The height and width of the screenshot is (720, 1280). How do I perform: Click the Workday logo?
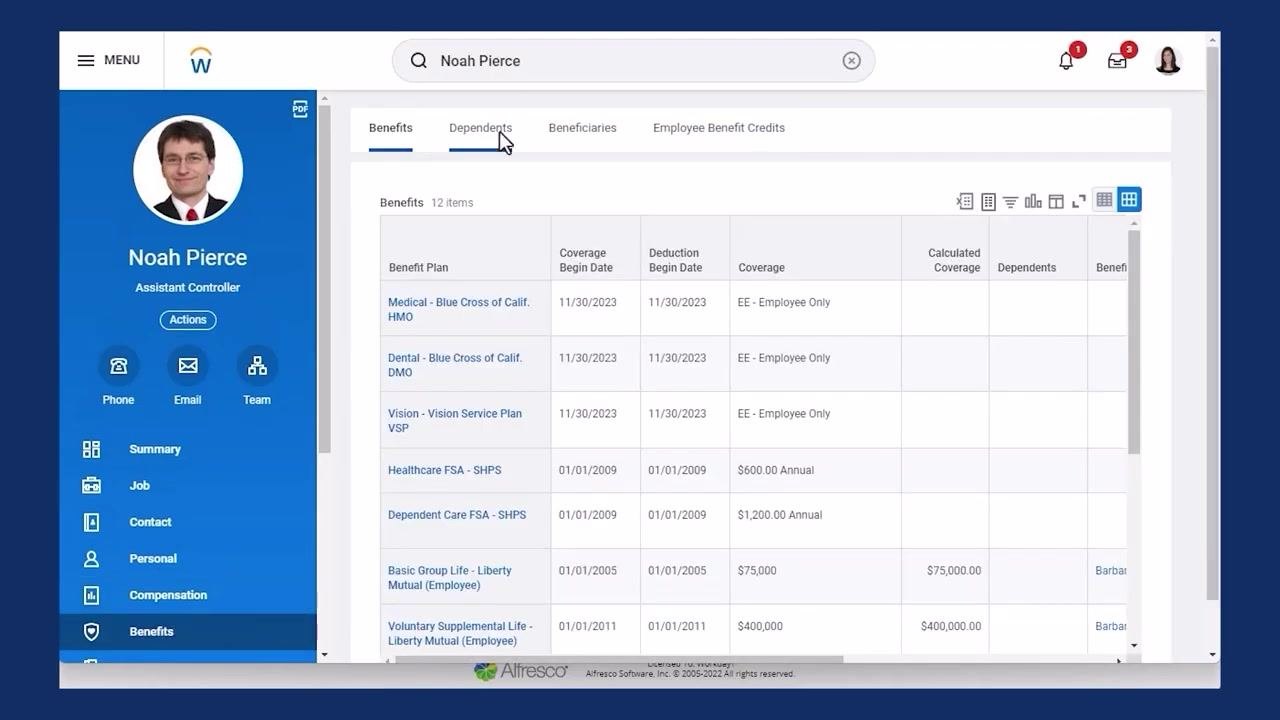point(200,60)
